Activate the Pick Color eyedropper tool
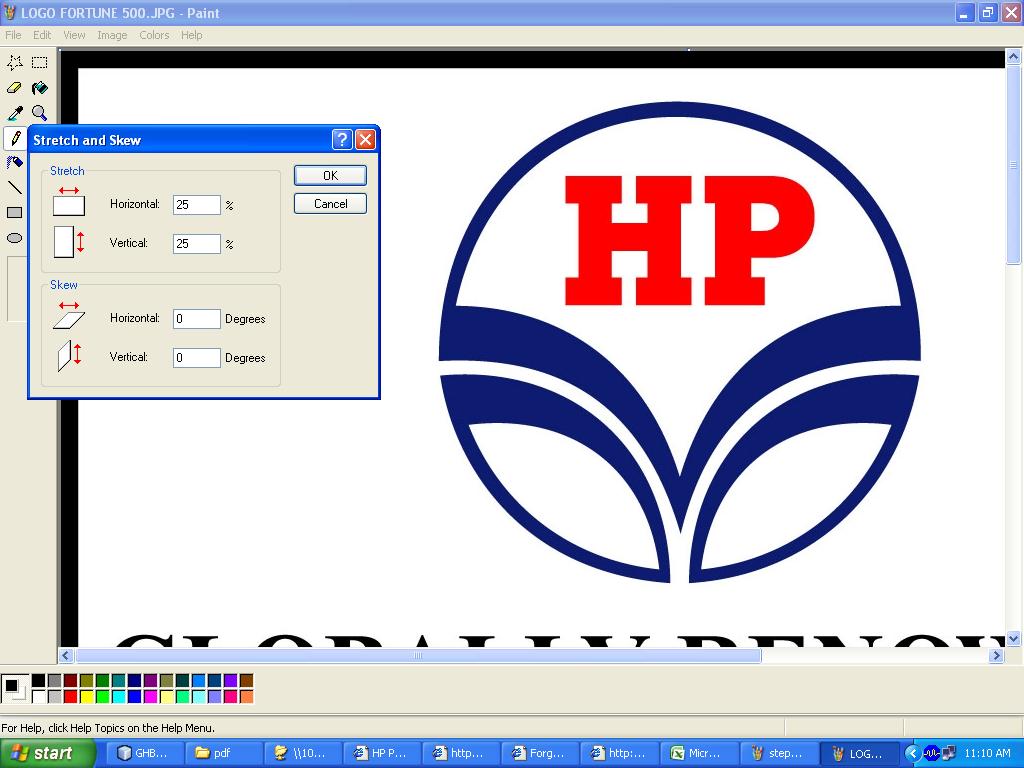The height and width of the screenshot is (768, 1024). 14,113
